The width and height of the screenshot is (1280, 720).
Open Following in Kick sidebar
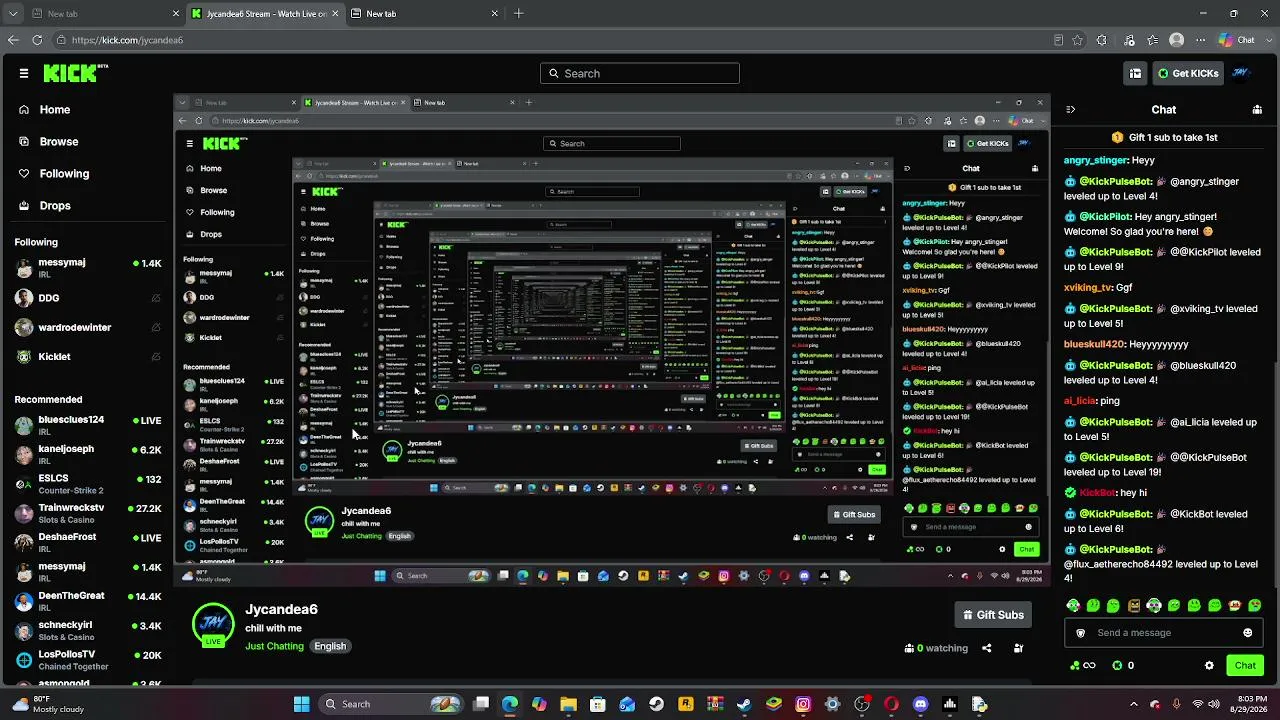[x=64, y=174]
